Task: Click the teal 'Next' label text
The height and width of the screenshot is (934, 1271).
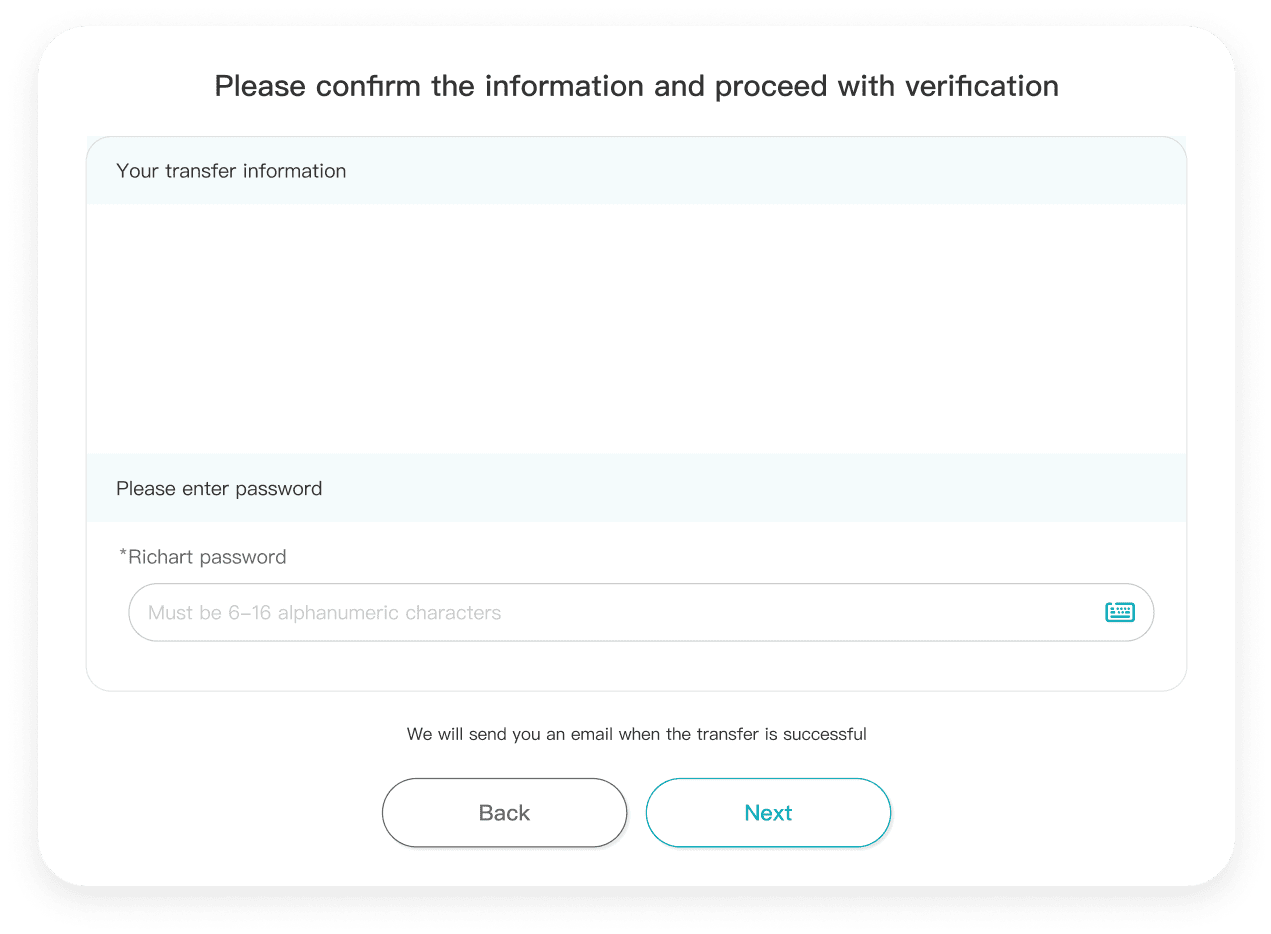Action: (768, 813)
